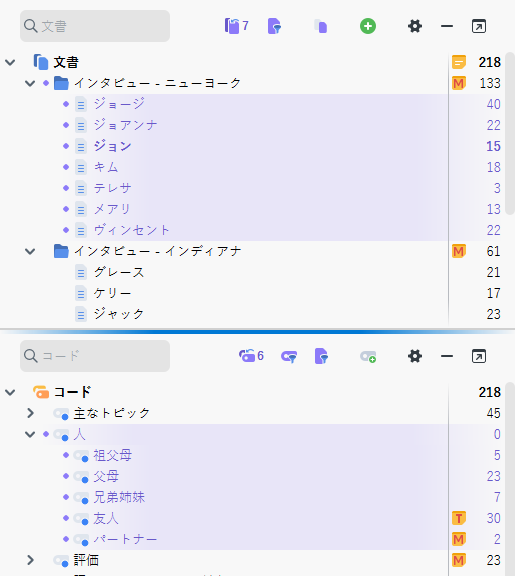Open the code panel gear settings
The image size is (515, 576).
(x=415, y=356)
